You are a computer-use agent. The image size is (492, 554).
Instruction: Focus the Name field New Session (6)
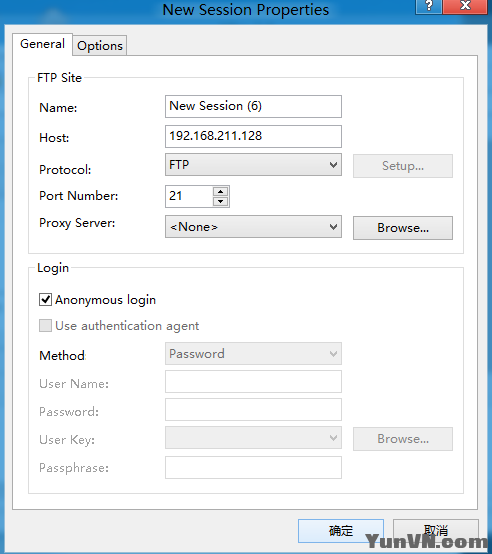click(x=253, y=106)
